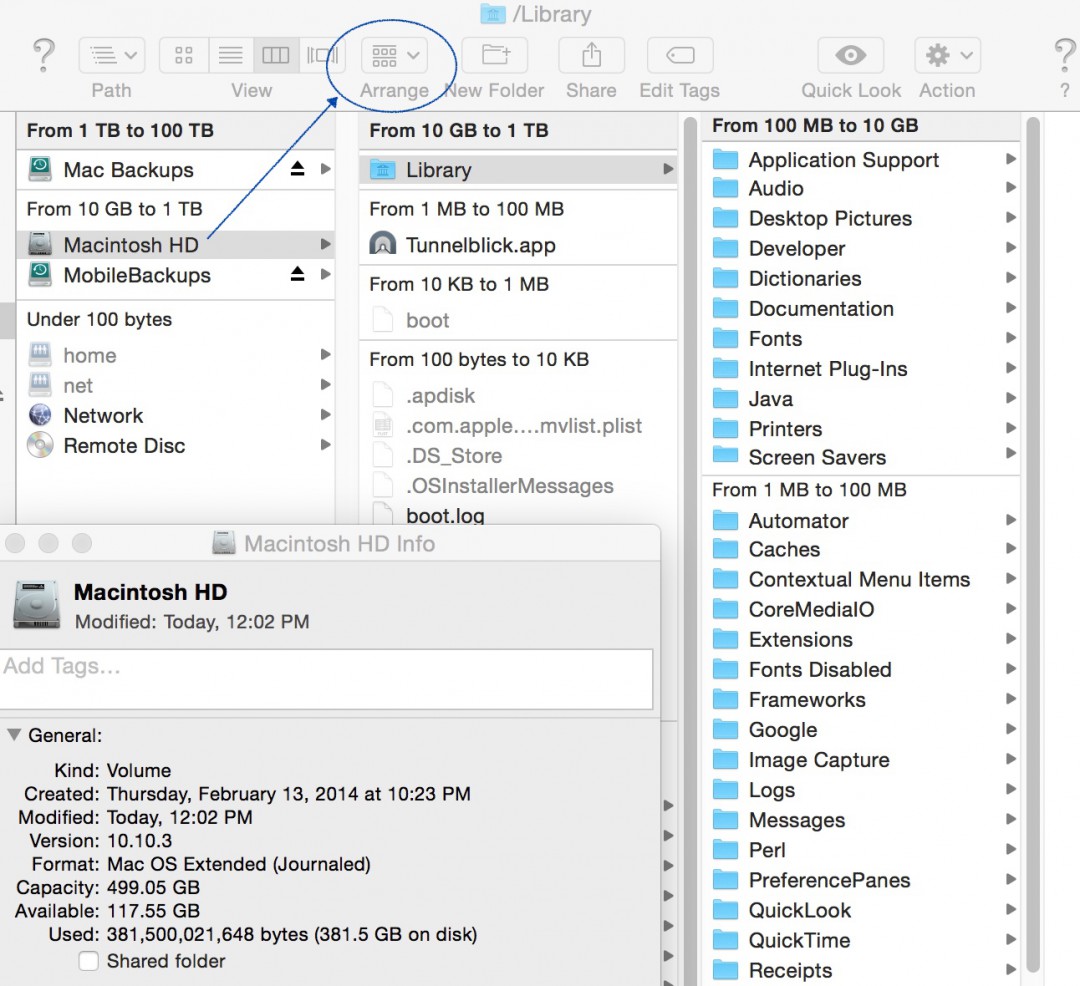Expand the Fonts folder arrow
Image resolution: width=1080 pixels, height=986 pixels.
[1010, 338]
